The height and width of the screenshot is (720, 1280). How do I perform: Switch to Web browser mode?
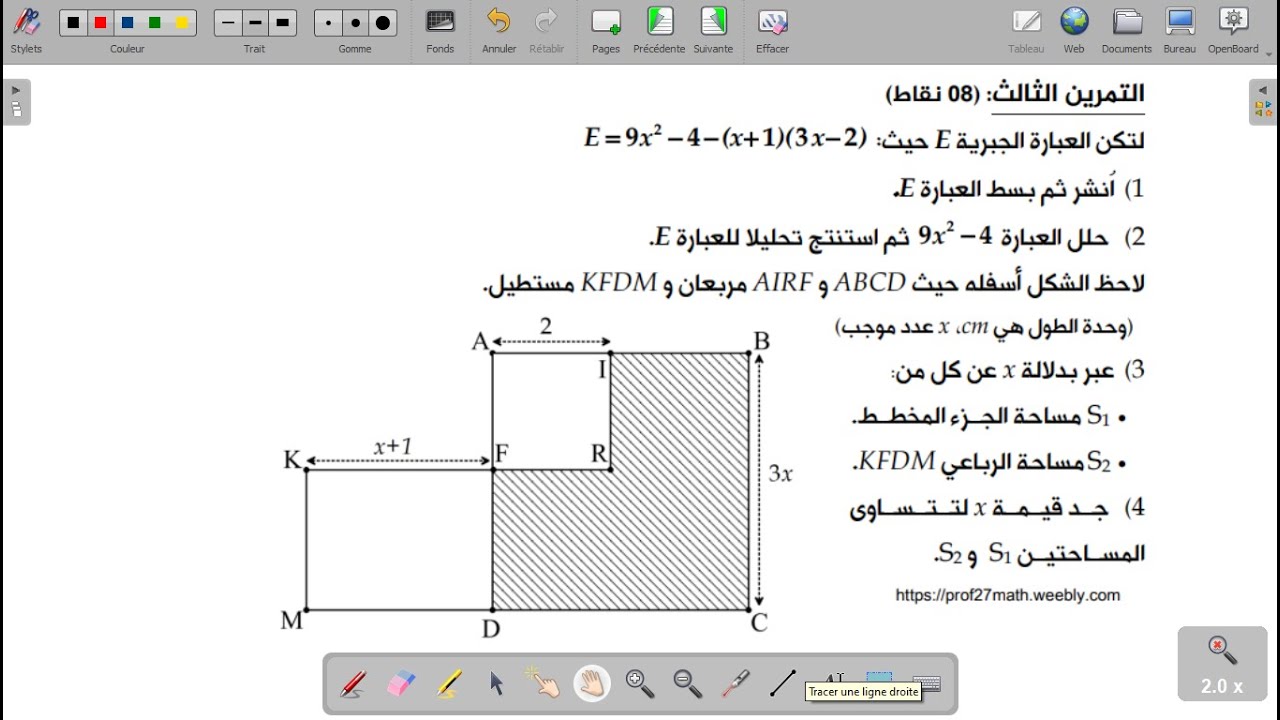click(x=1074, y=30)
